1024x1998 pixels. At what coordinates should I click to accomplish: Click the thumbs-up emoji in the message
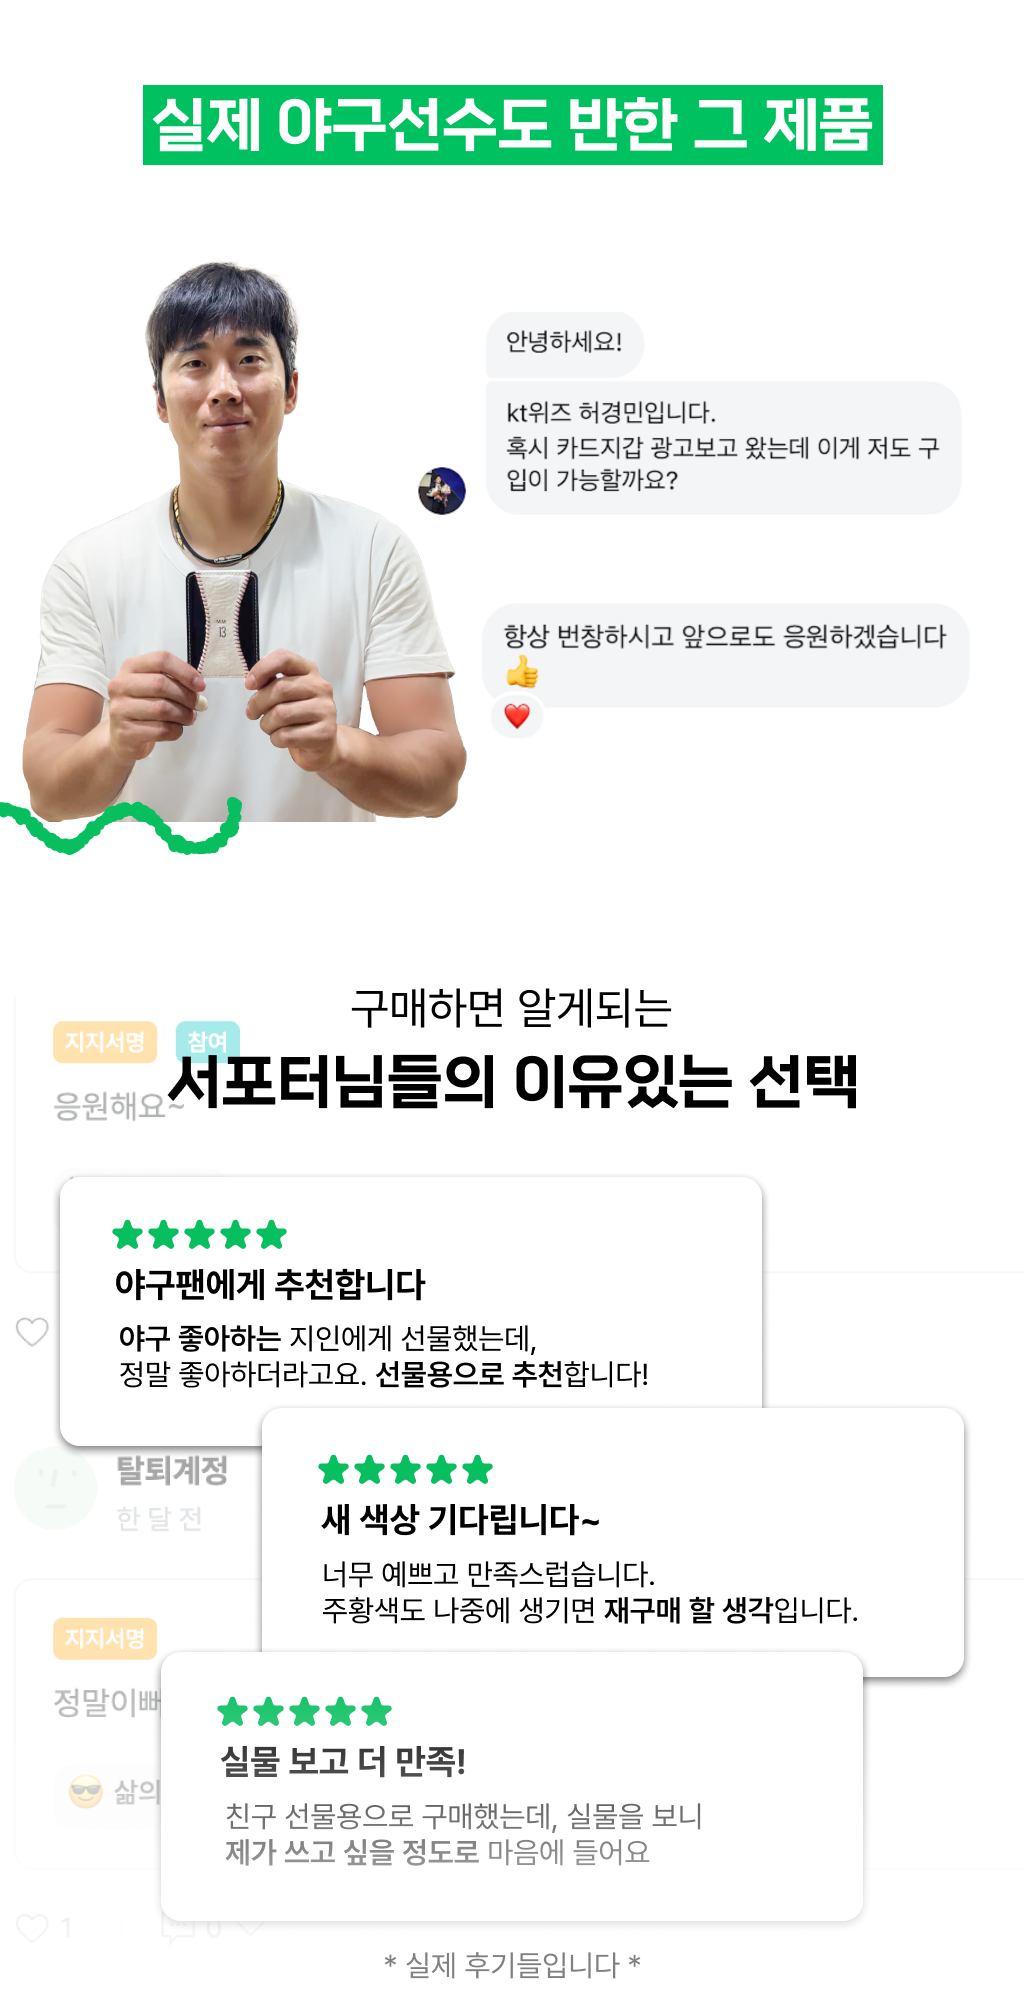[x=522, y=672]
